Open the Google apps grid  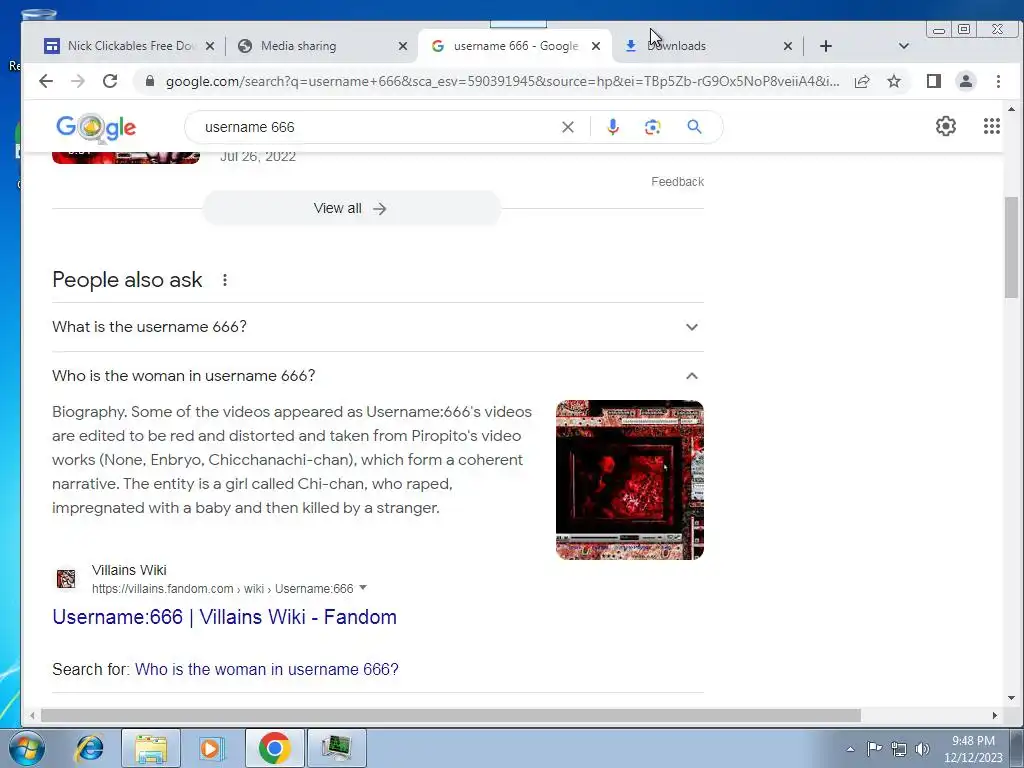992,126
